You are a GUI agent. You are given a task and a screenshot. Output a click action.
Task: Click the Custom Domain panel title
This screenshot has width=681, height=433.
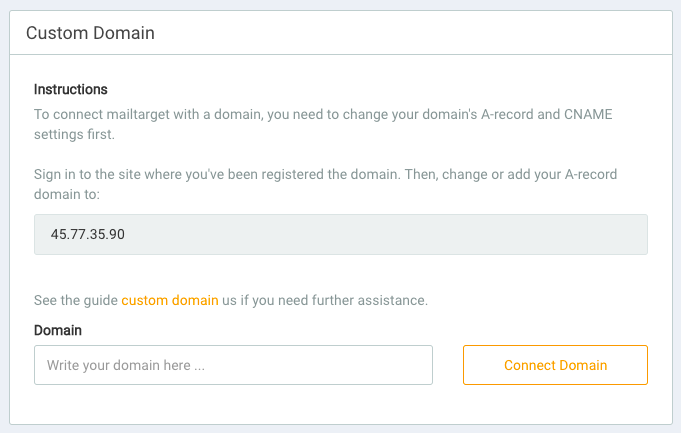coord(90,33)
